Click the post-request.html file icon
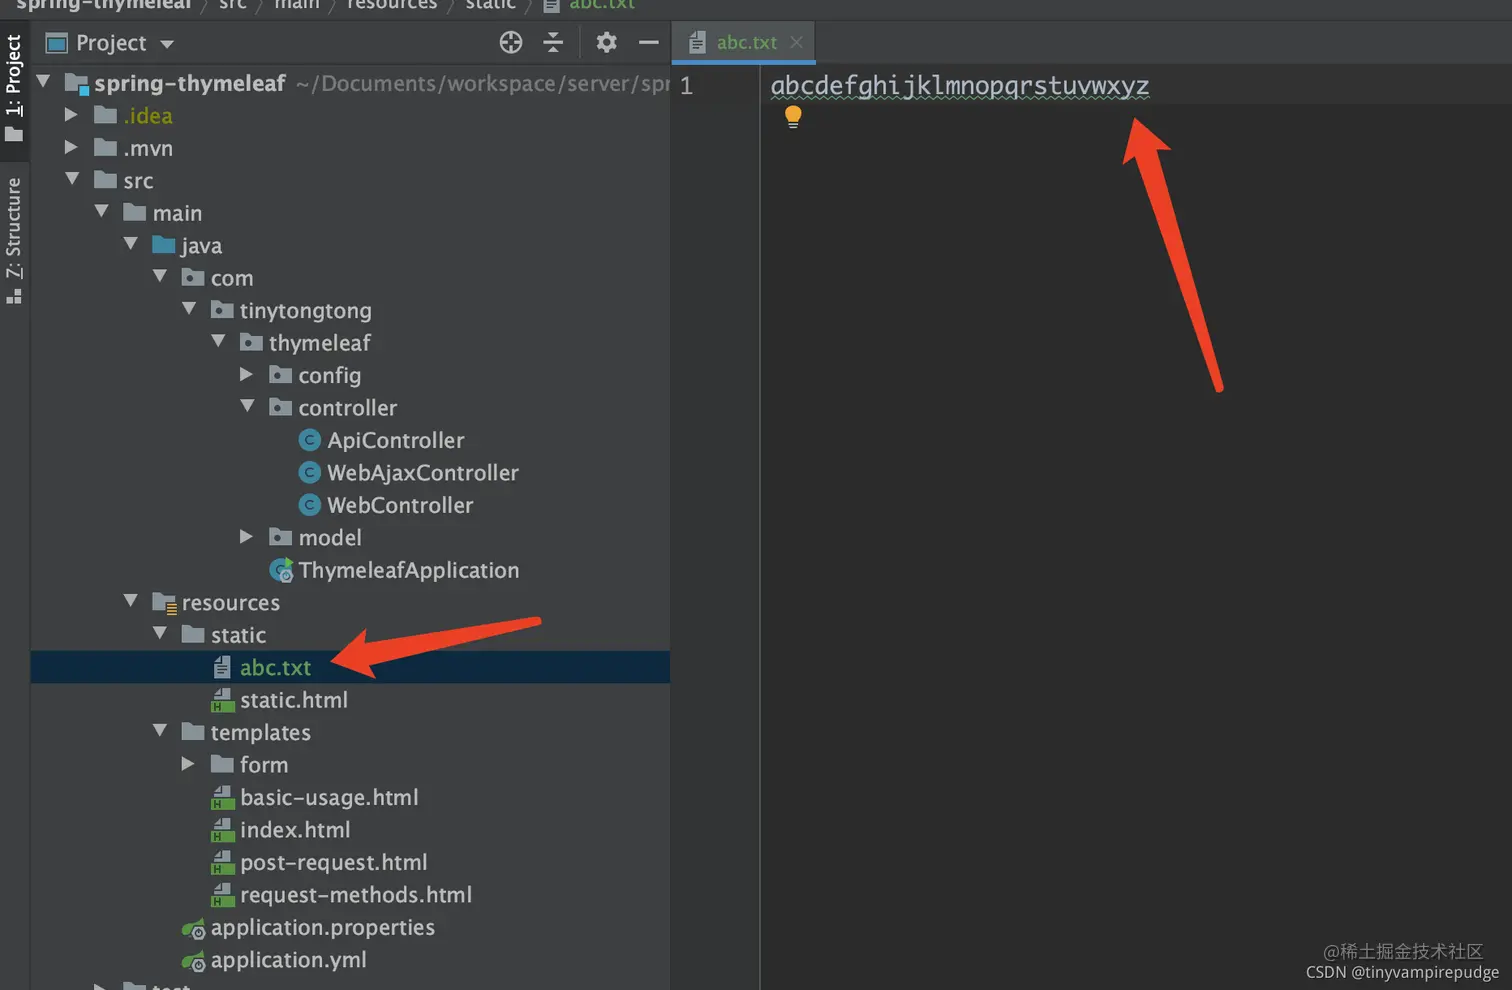This screenshot has height=990, width=1512. [x=222, y=862]
